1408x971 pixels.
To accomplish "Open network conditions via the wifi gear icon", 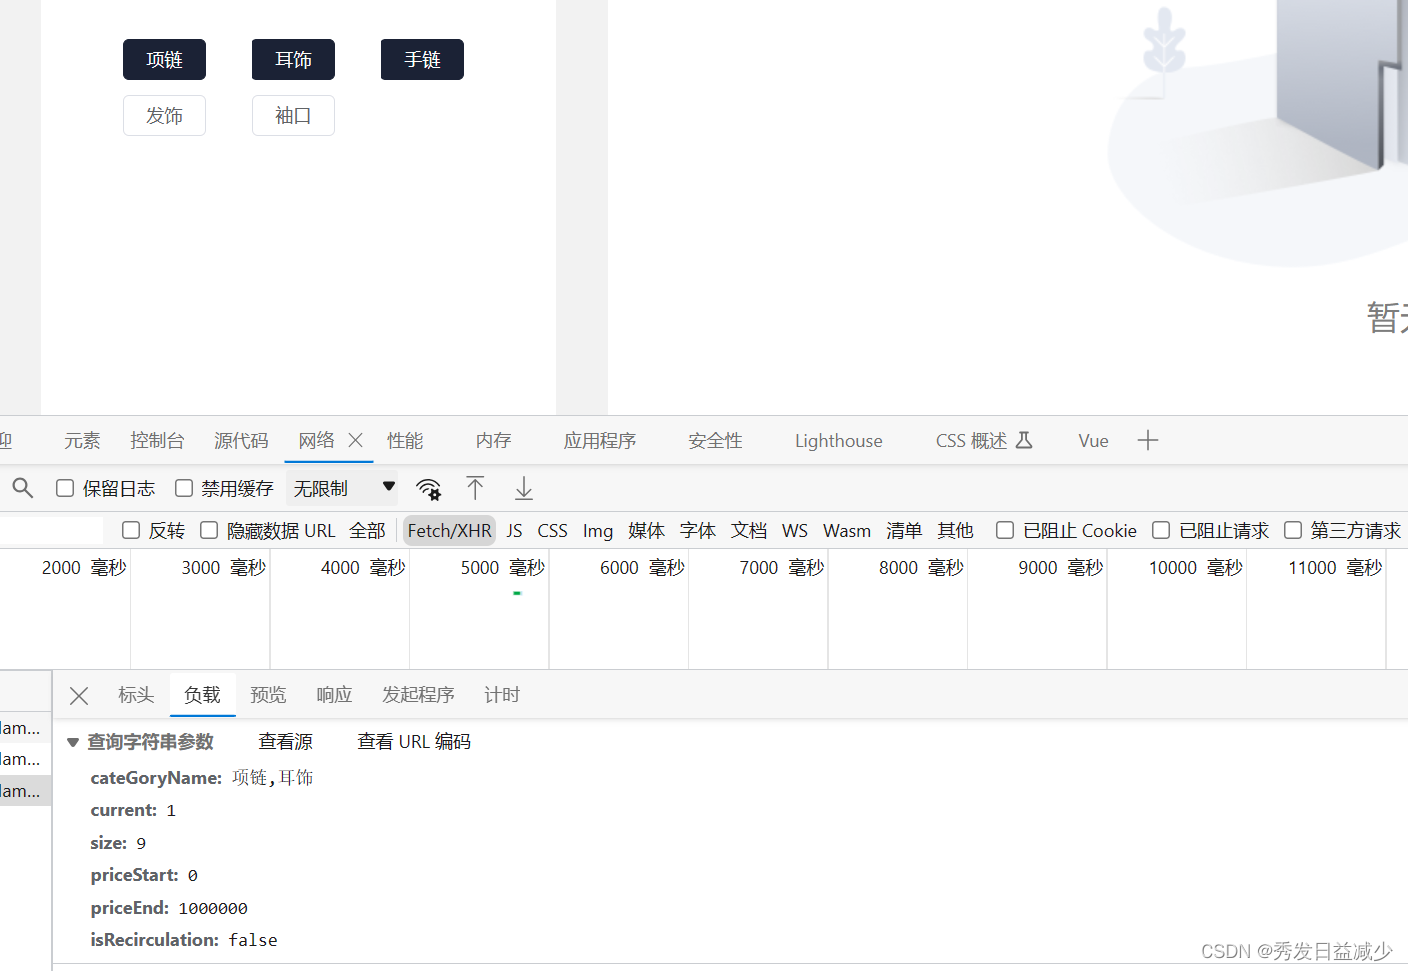I will tap(429, 488).
